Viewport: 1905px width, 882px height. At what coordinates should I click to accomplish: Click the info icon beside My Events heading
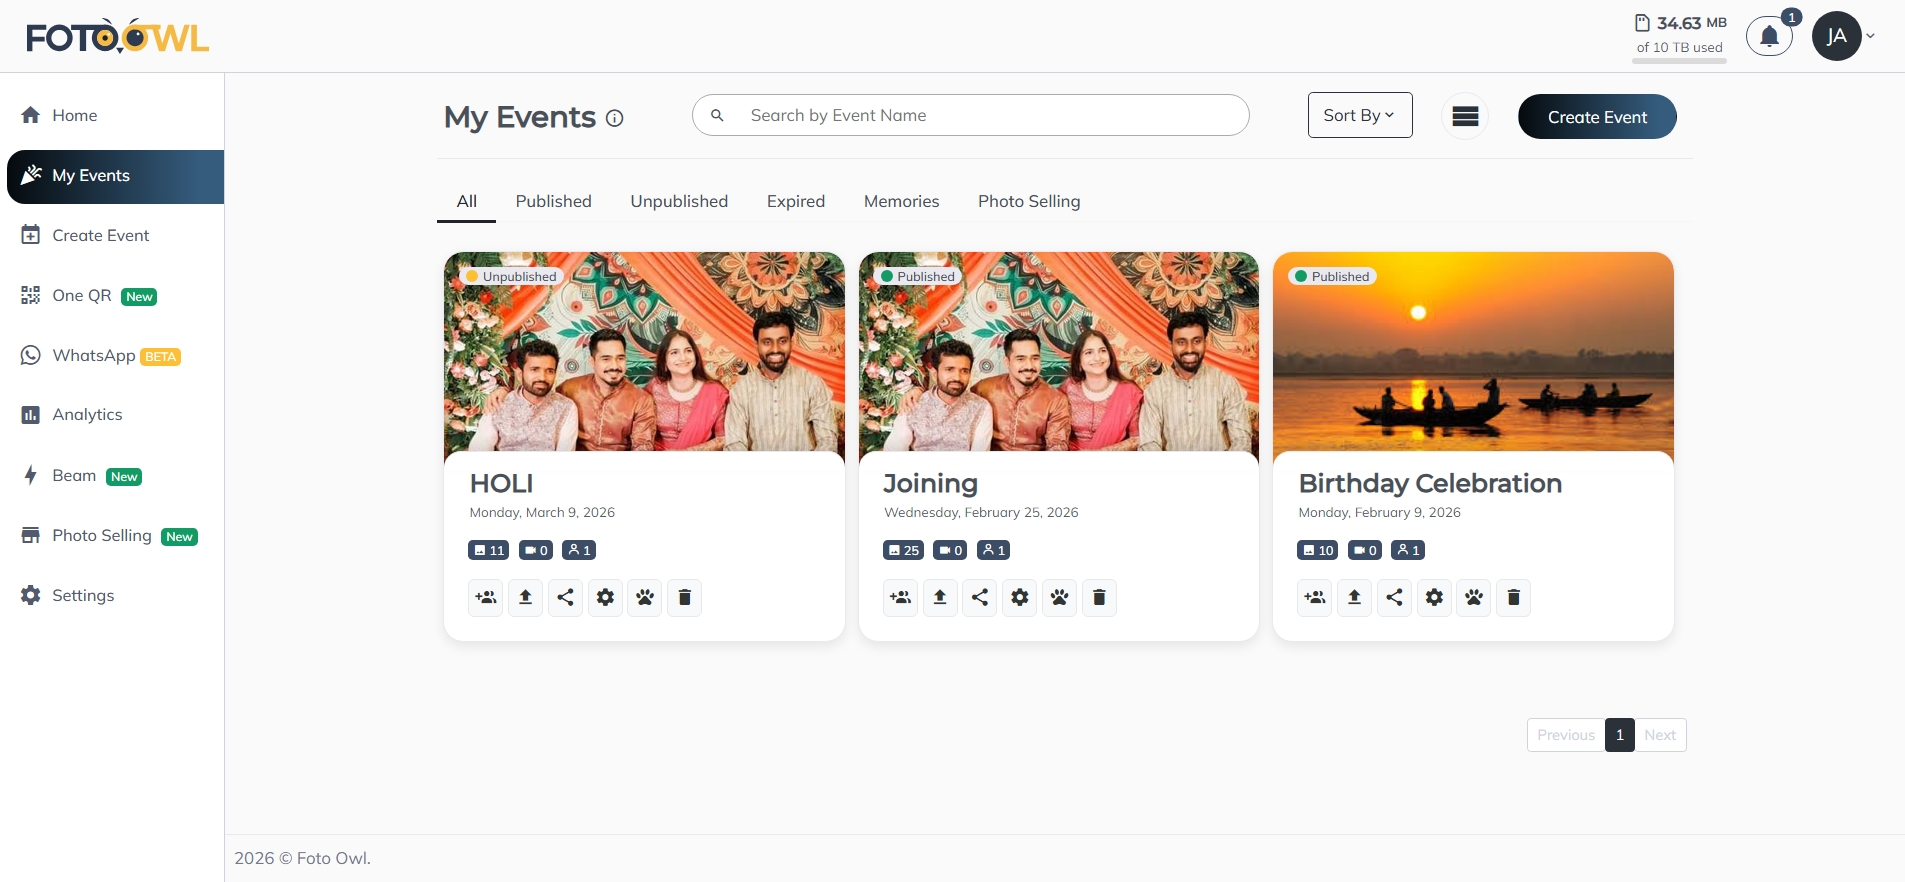click(613, 118)
